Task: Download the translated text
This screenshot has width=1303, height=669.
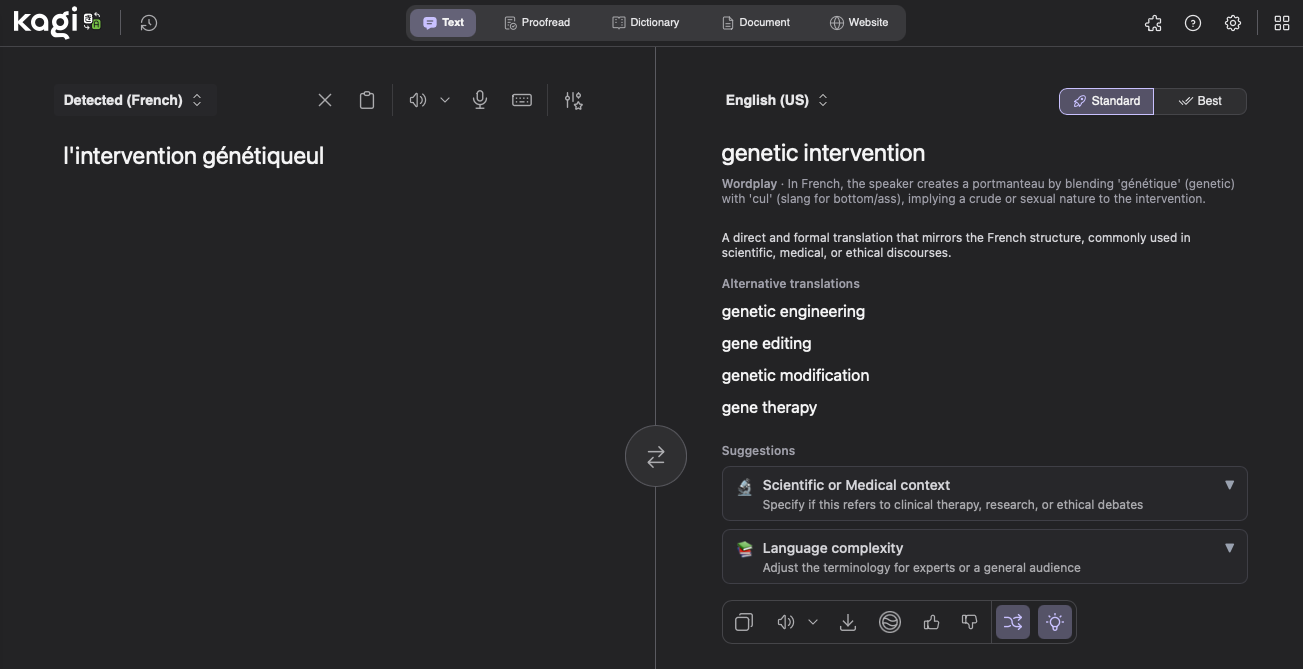Action: pos(848,622)
